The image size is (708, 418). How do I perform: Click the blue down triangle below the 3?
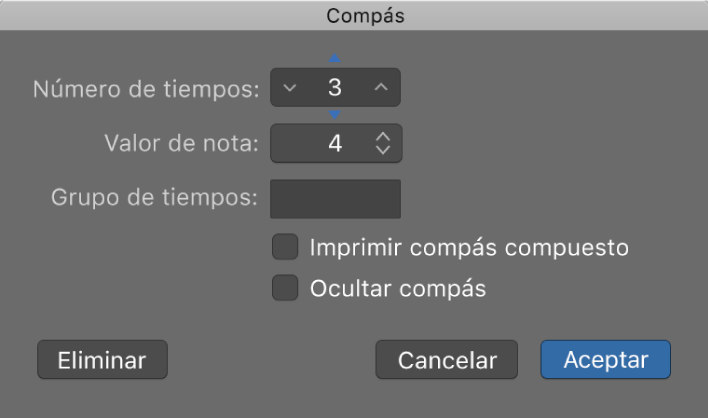coord(335,115)
